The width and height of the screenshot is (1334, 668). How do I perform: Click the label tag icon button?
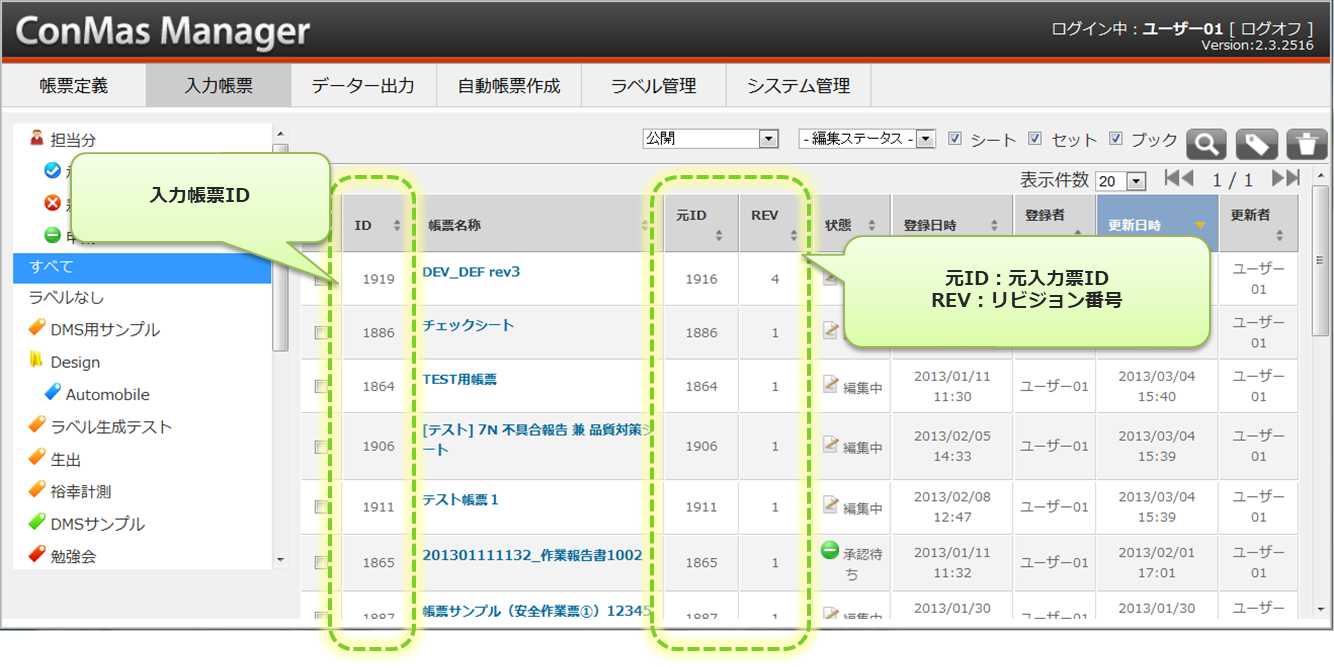coord(1256,144)
